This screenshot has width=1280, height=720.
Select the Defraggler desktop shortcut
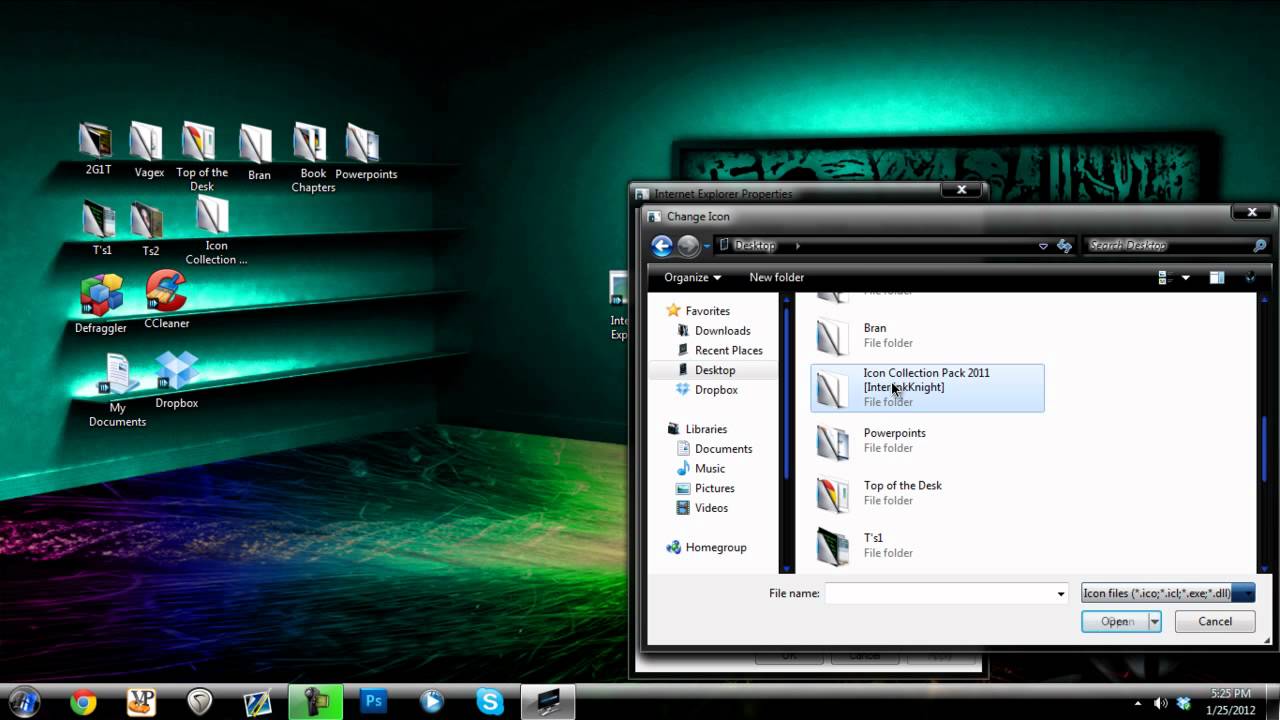click(x=101, y=304)
